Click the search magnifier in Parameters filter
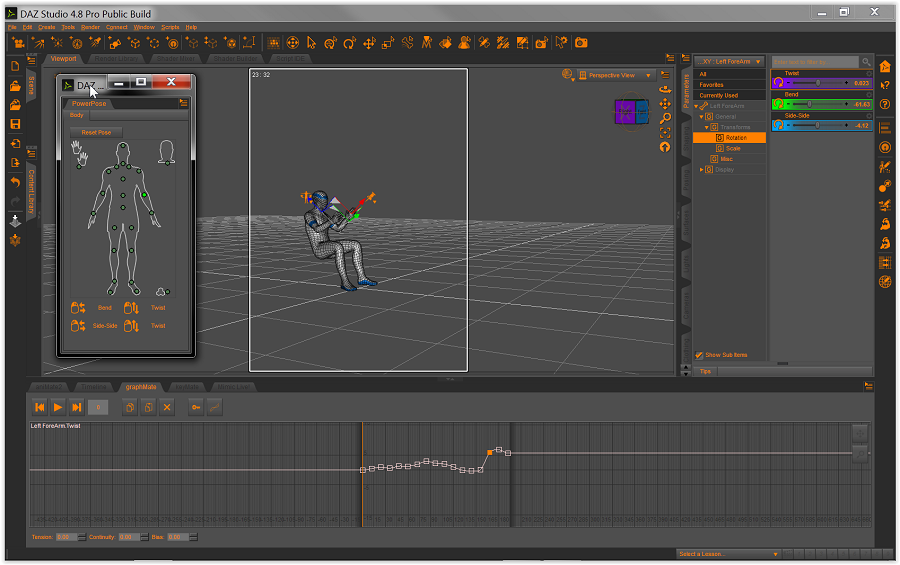The image size is (900, 565). [865, 62]
